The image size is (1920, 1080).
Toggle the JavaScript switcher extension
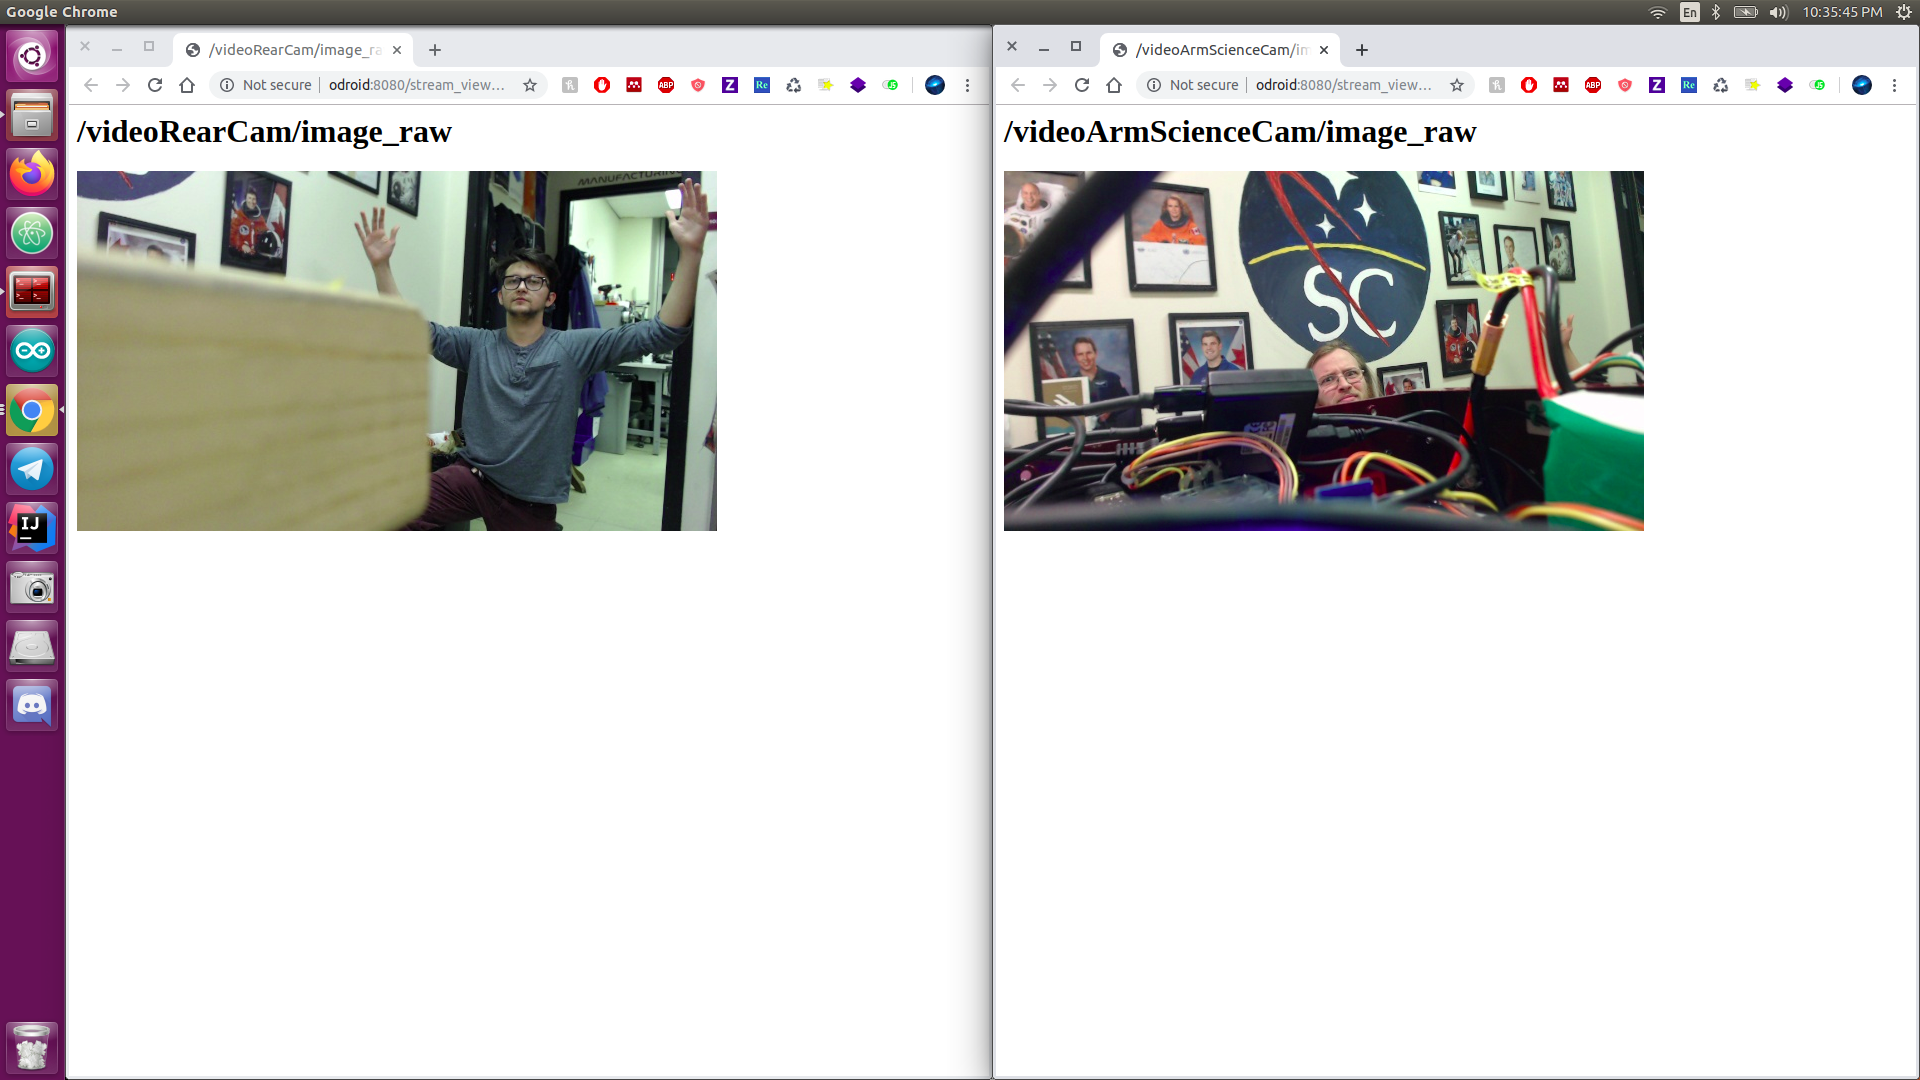[x=890, y=85]
